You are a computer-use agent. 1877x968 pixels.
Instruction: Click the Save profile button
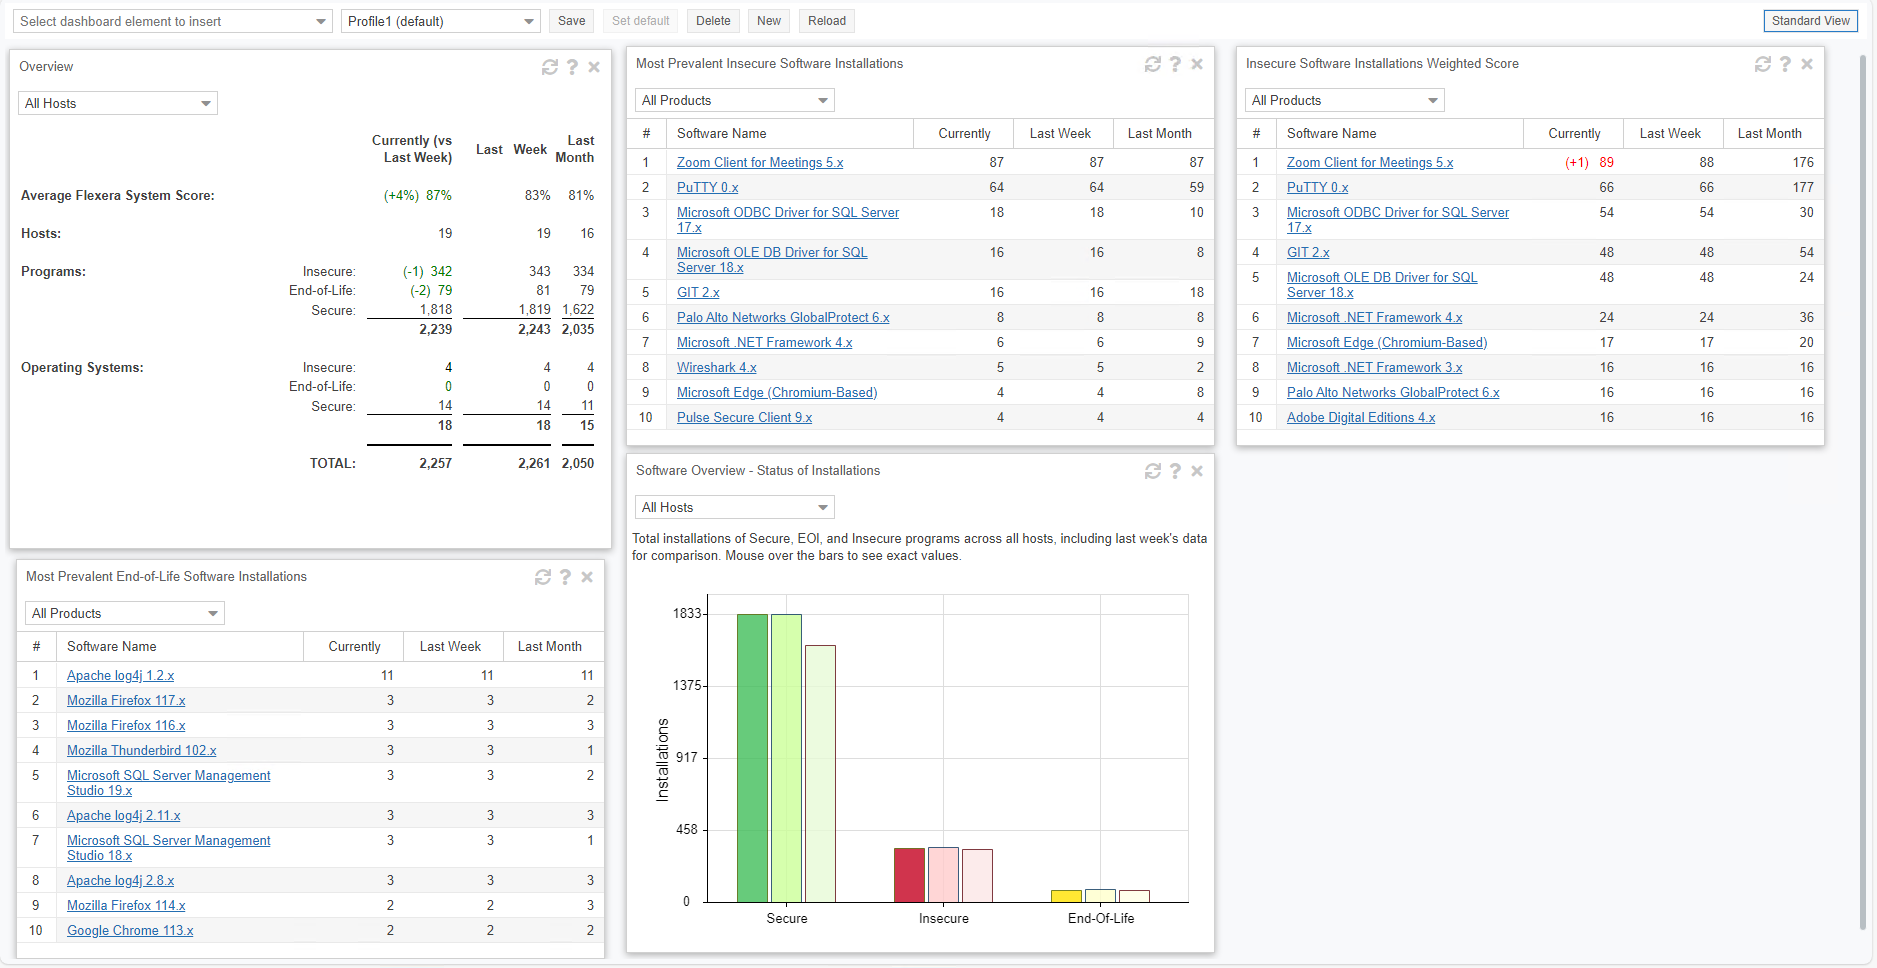[x=571, y=21]
